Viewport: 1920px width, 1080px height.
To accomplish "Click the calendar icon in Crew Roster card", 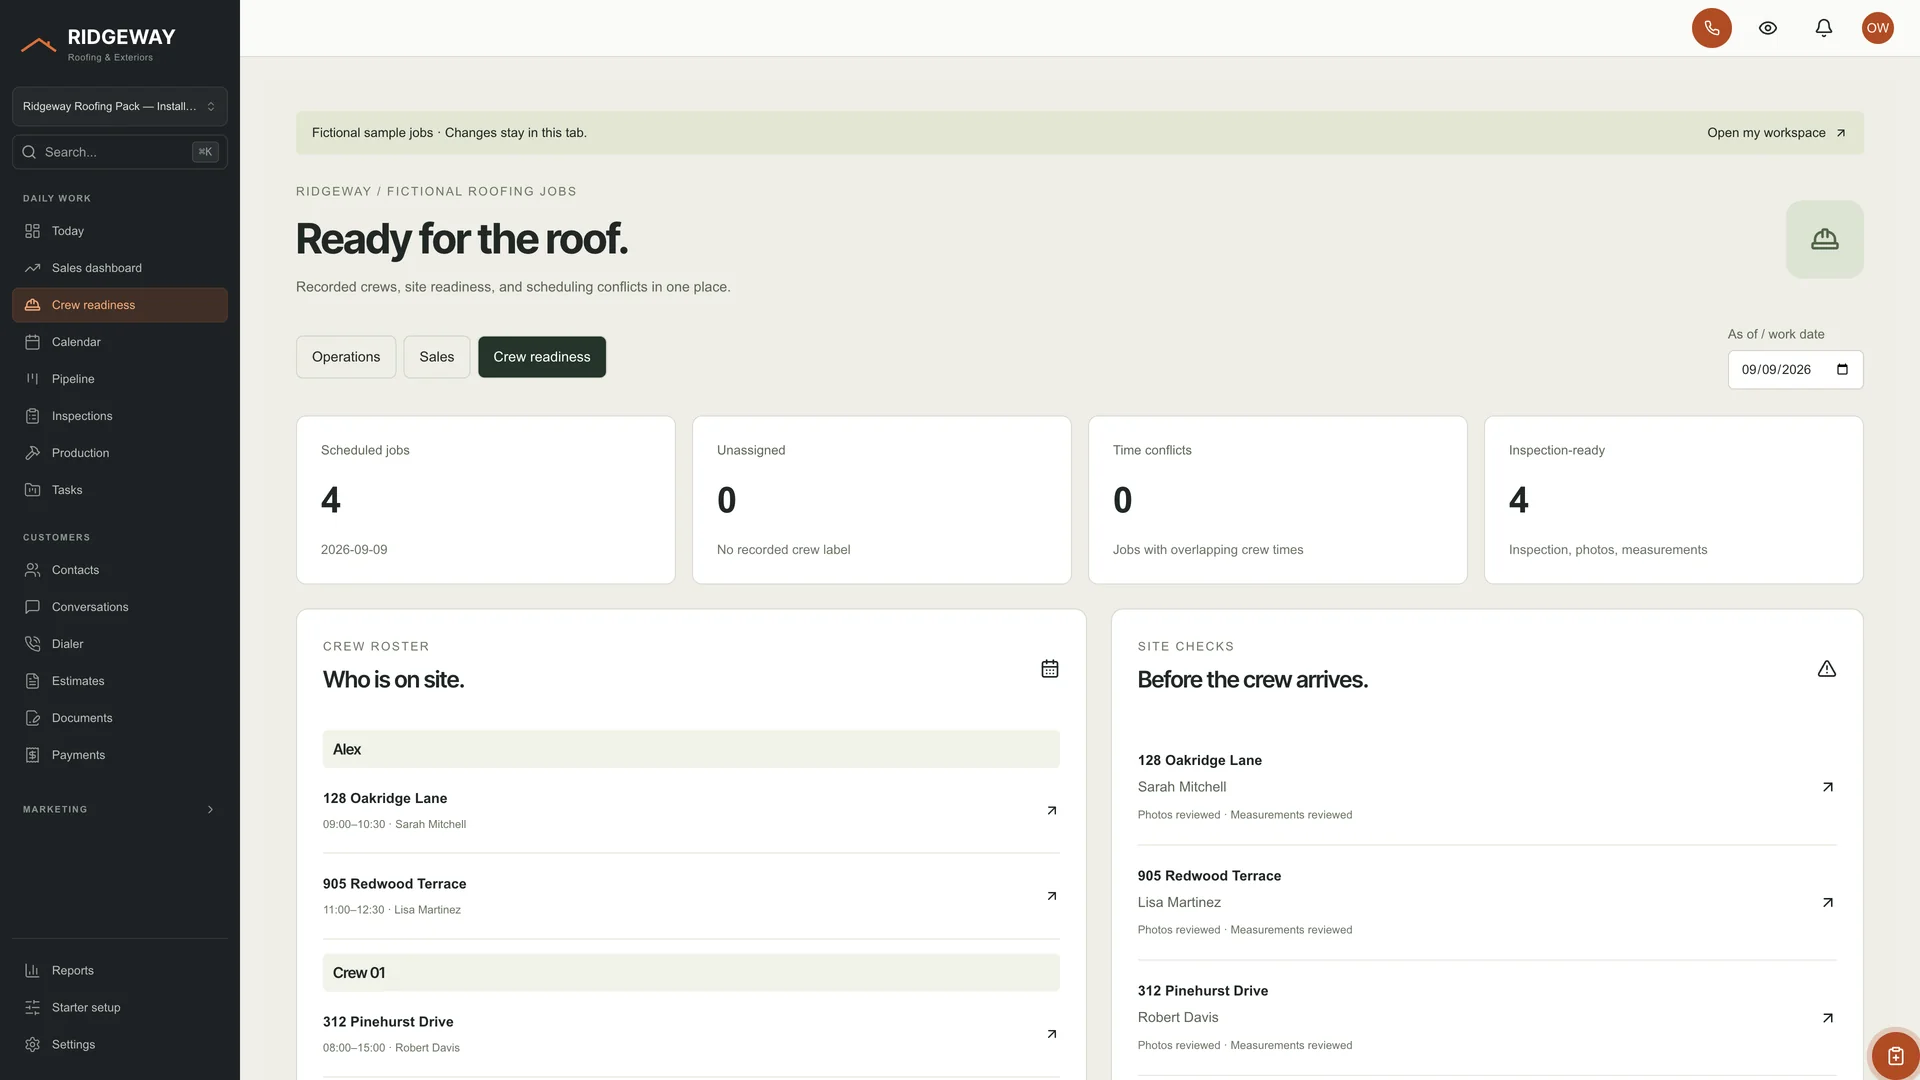I will click(1049, 669).
